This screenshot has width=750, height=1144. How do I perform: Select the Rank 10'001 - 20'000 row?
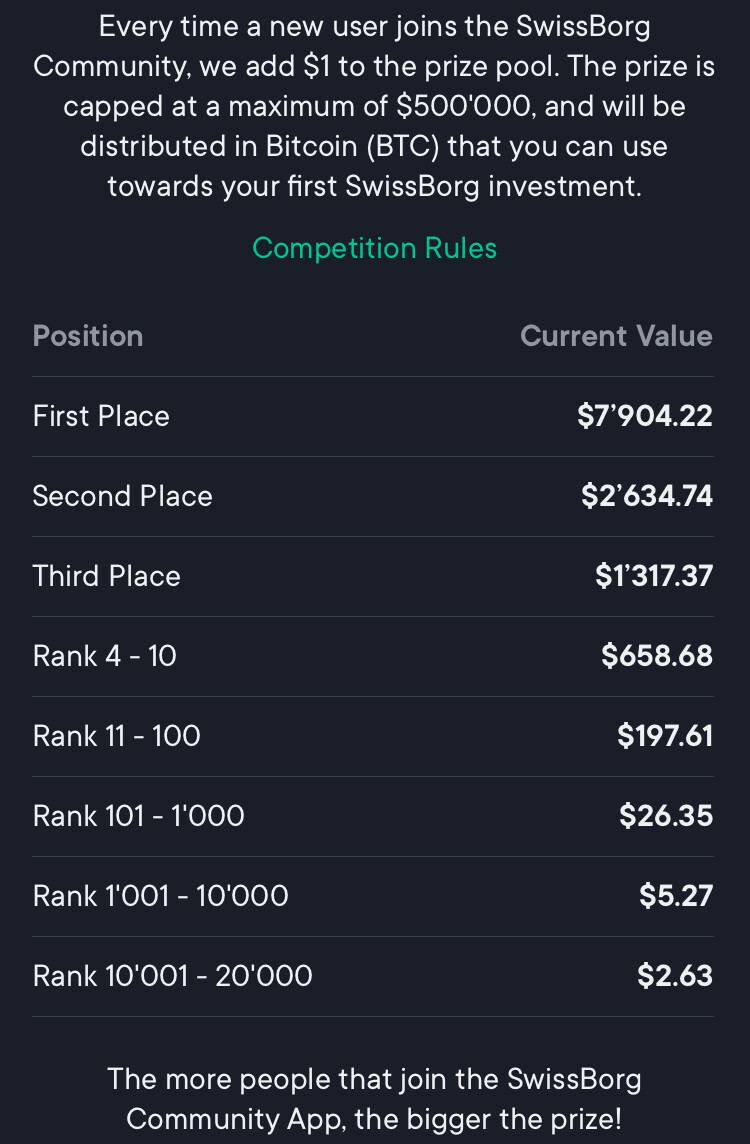(x=373, y=976)
